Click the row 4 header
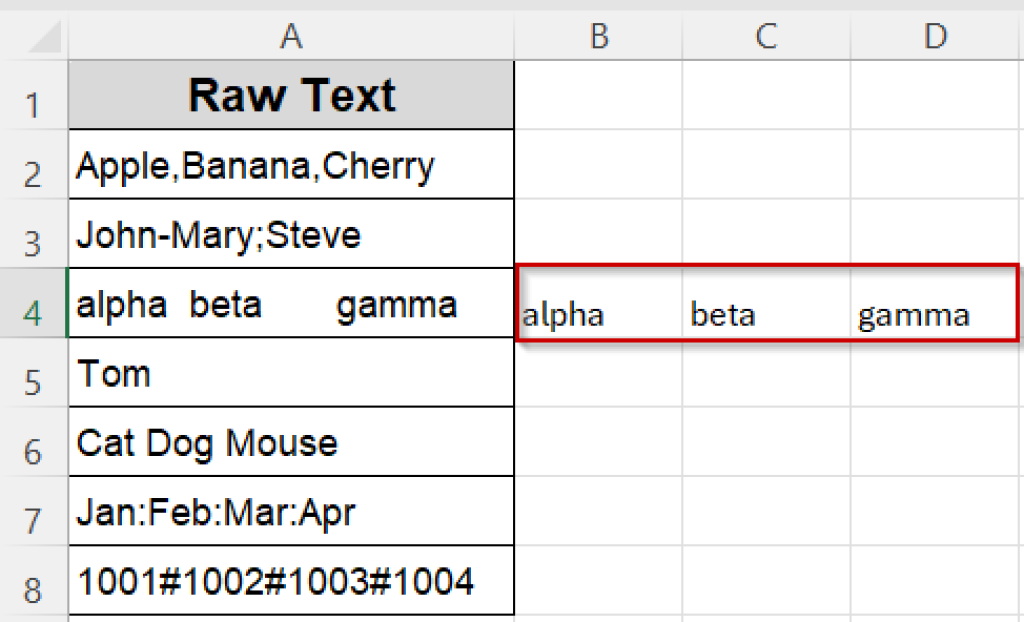Screen dimensions: 1024x622 coord(34,303)
